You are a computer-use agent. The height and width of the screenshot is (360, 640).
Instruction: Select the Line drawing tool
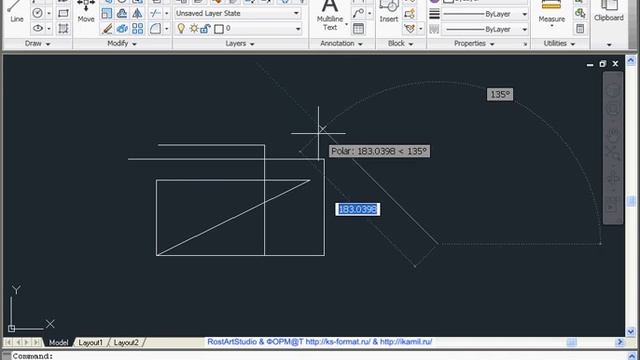(16, 11)
